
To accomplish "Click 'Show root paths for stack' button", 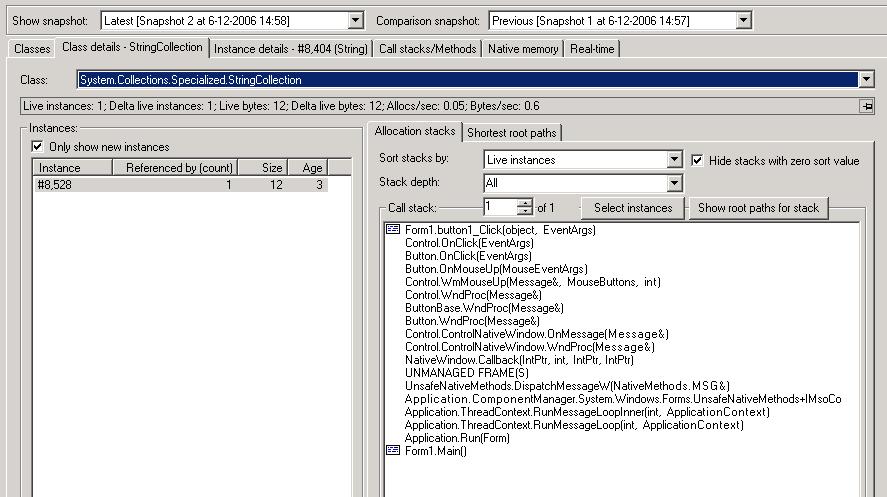I will tap(757, 208).
